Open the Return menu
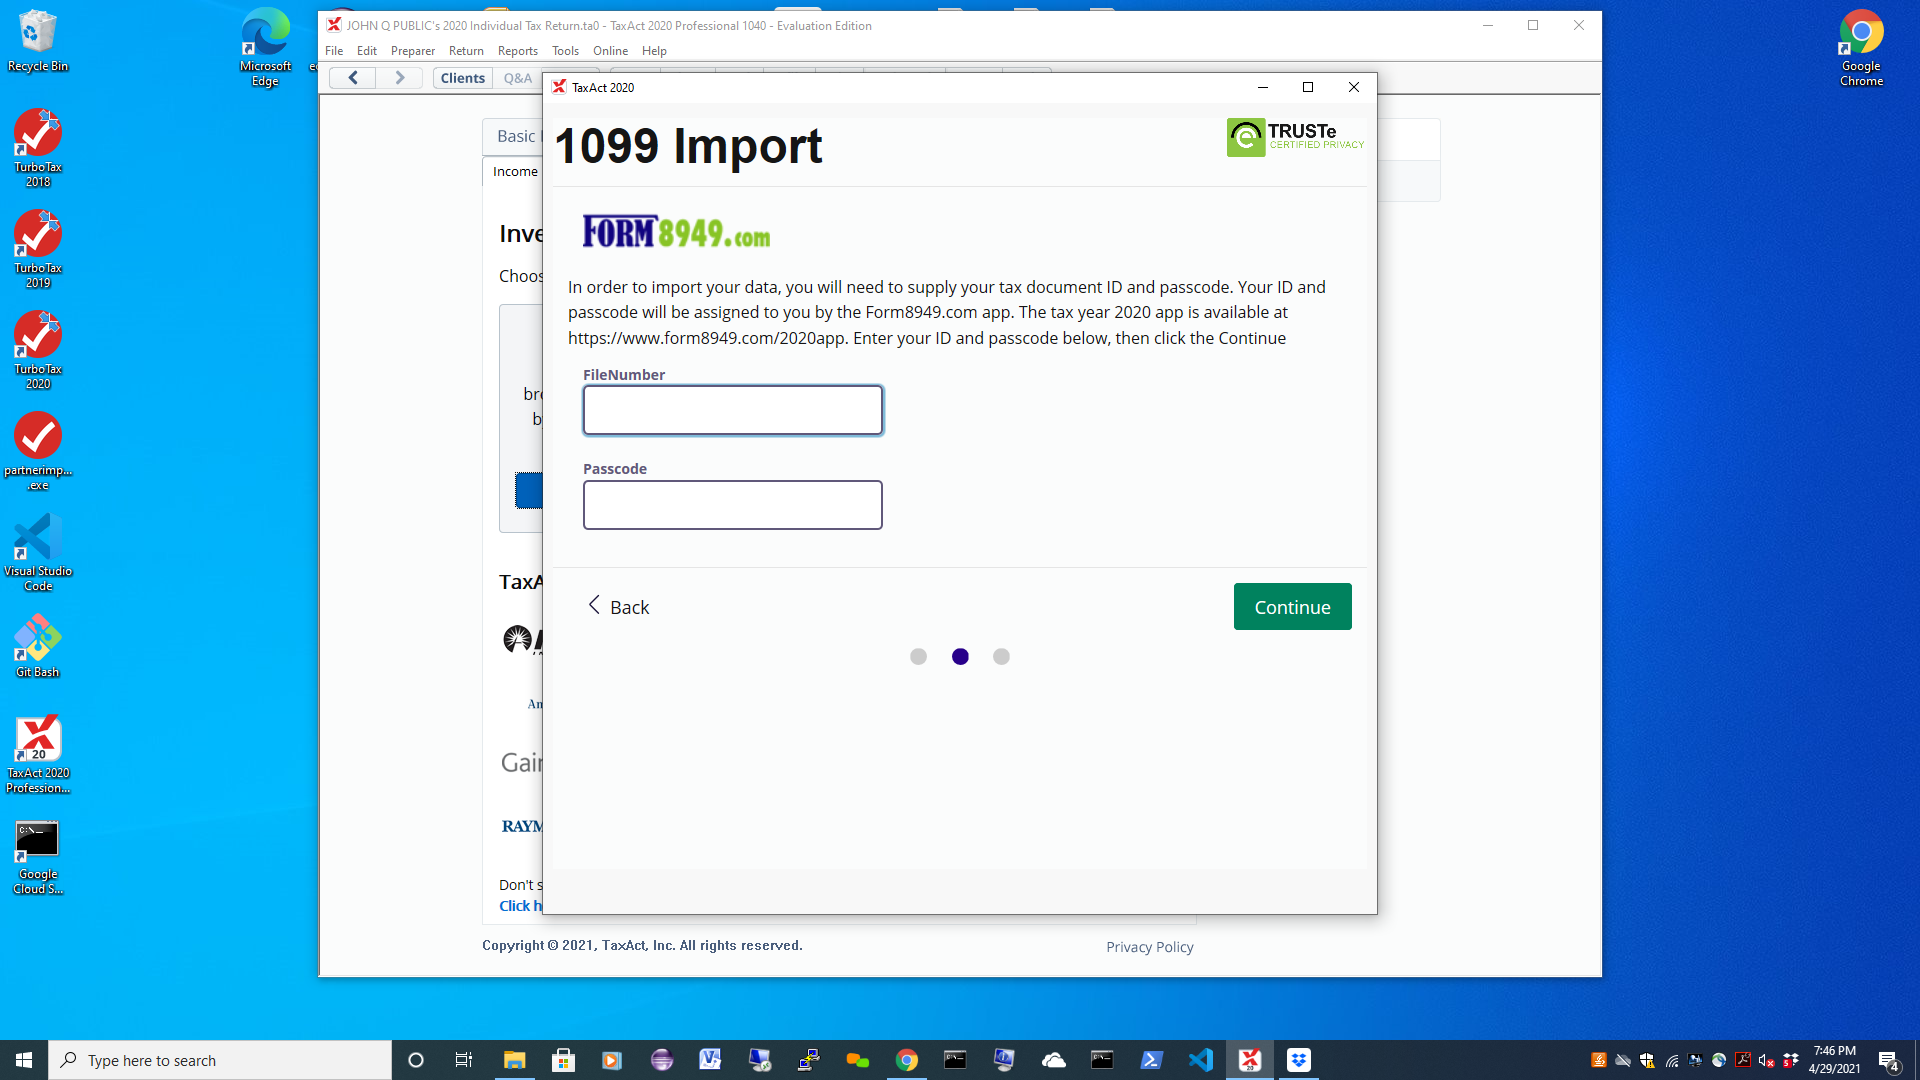1920x1080 pixels. [466, 51]
